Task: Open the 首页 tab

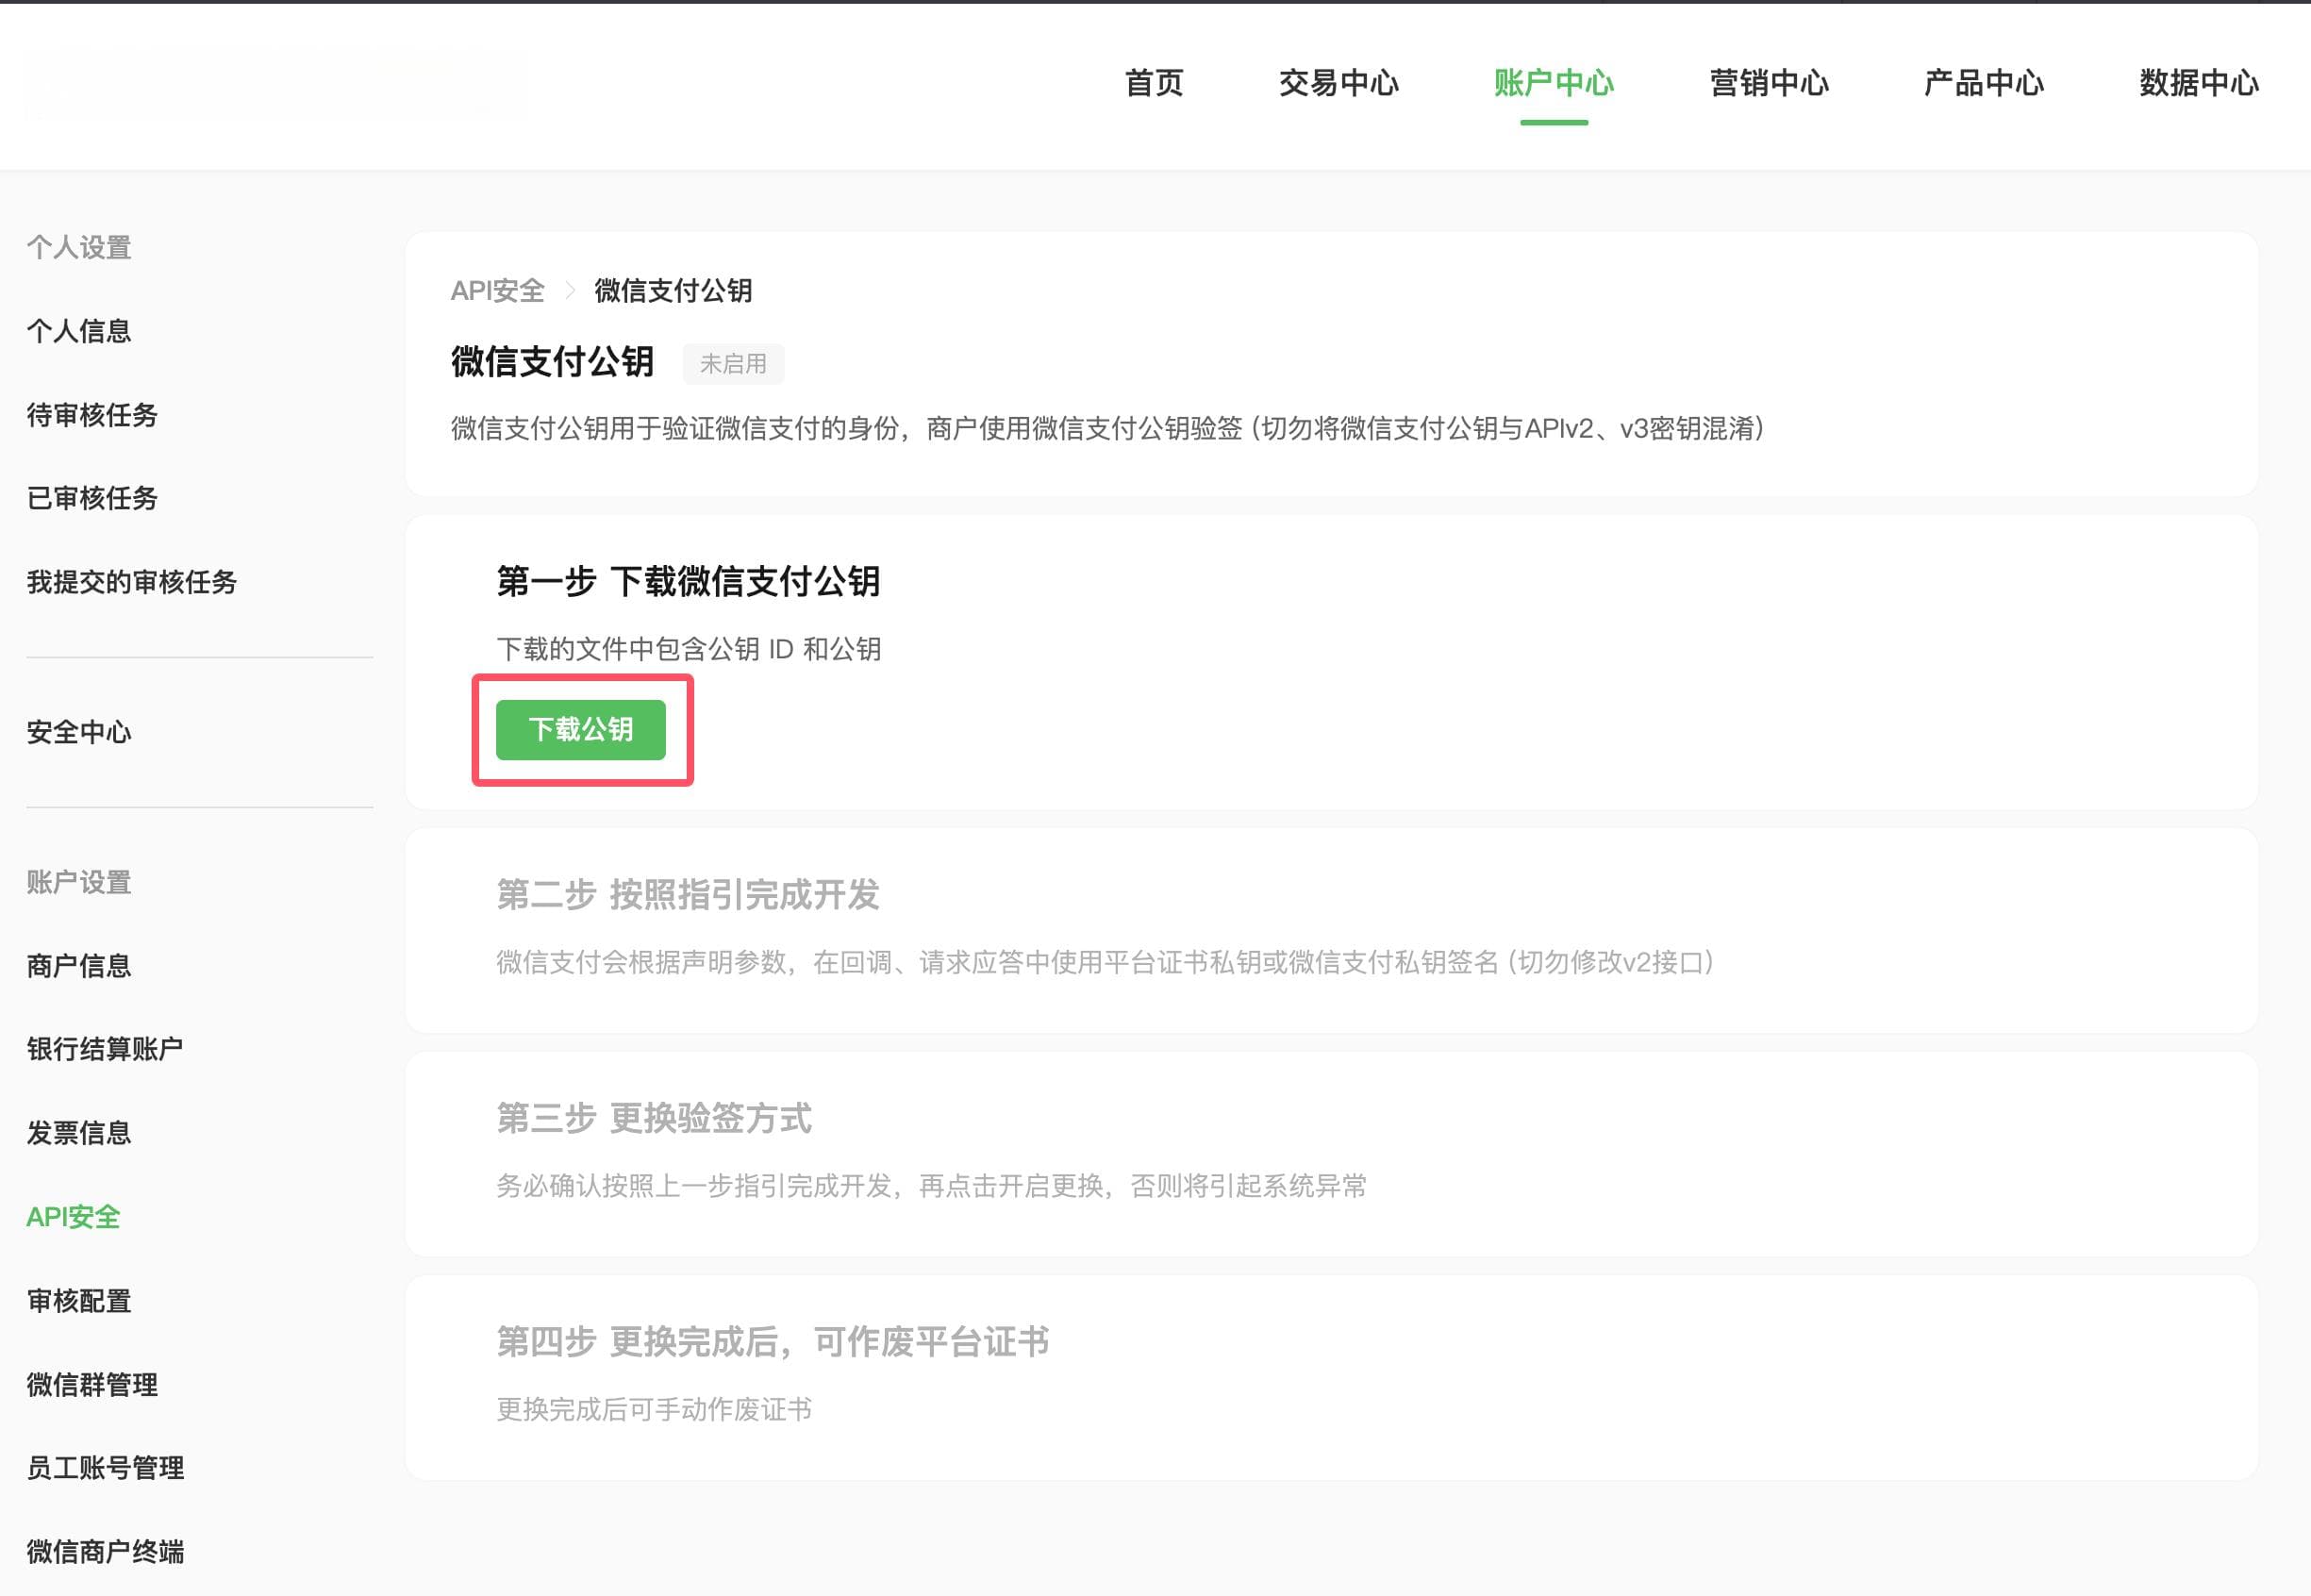Action: (x=1154, y=83)
